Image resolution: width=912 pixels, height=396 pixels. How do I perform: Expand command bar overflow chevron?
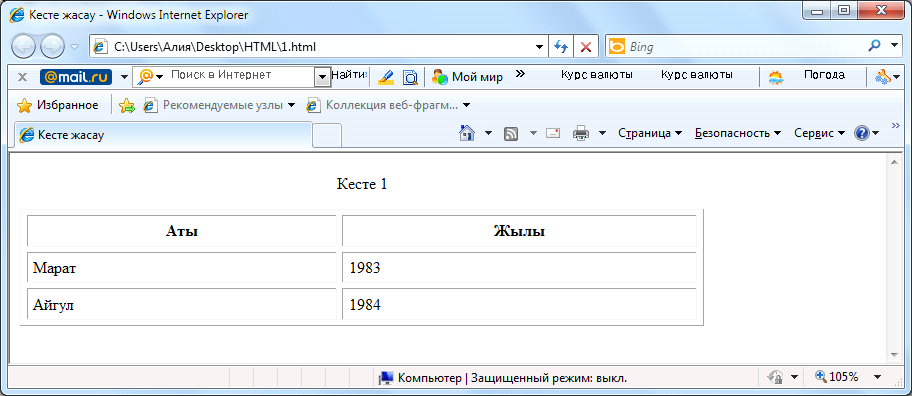coord(896,125)
